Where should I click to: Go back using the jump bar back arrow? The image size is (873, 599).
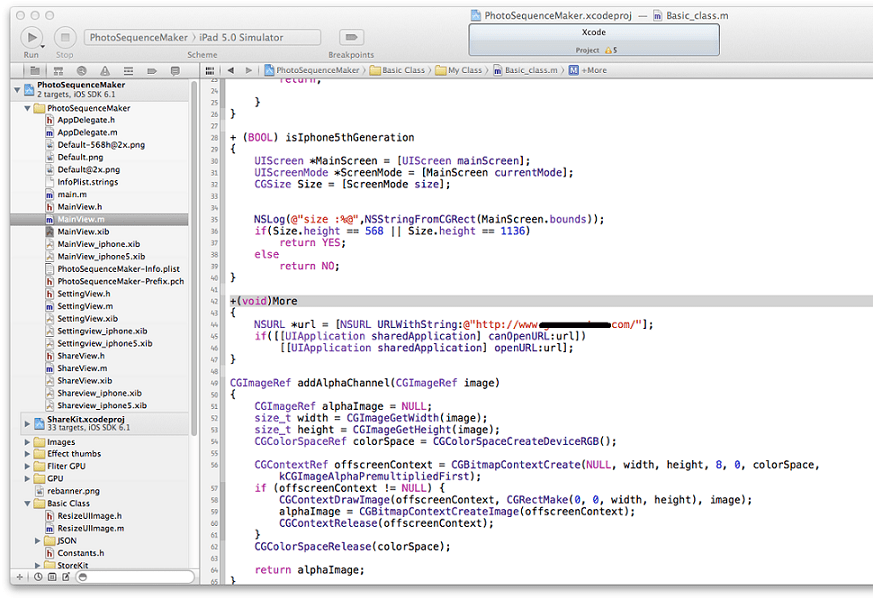click(x=230, y=70)
